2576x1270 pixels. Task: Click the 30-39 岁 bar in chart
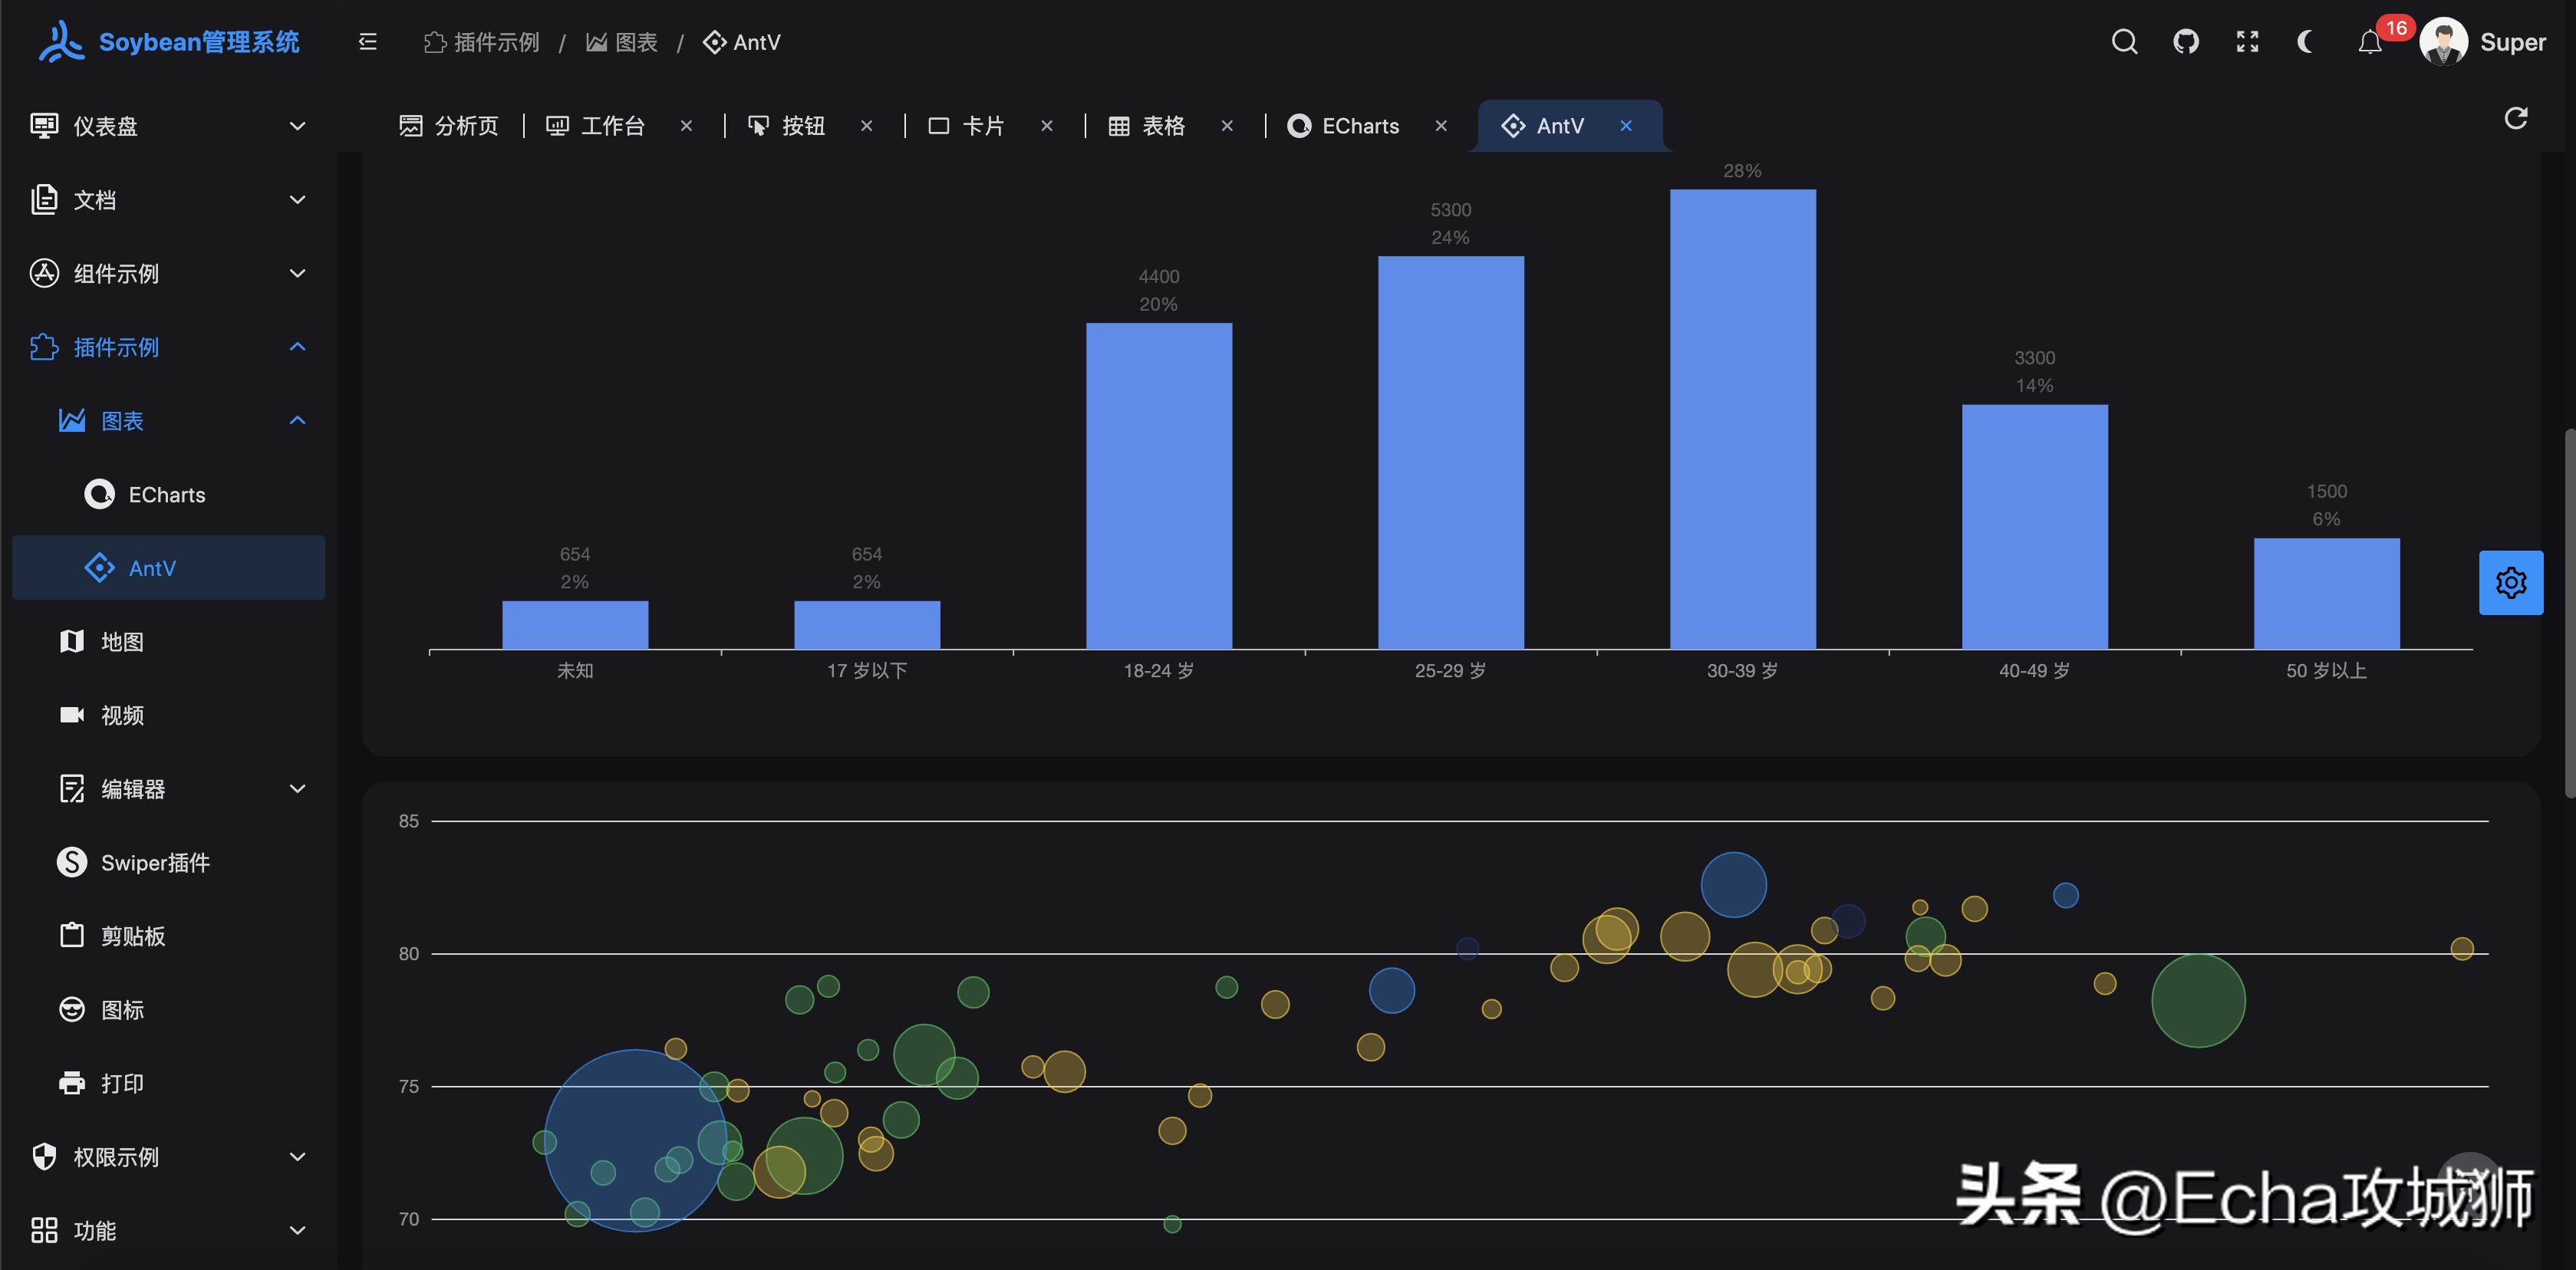pyautogui.click(x=1742, y=420)
